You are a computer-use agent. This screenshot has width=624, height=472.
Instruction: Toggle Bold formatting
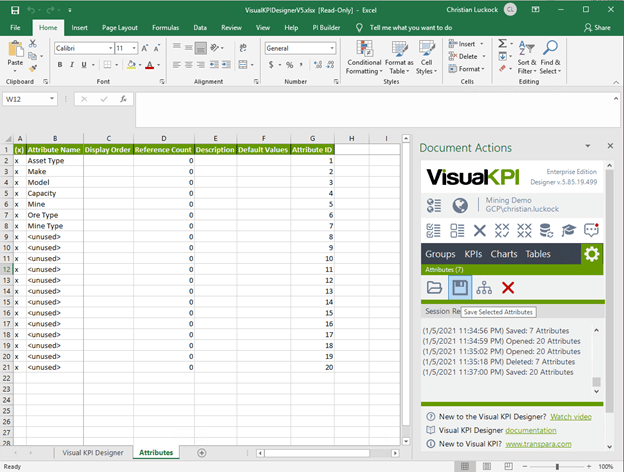click(x=60, y=64)
